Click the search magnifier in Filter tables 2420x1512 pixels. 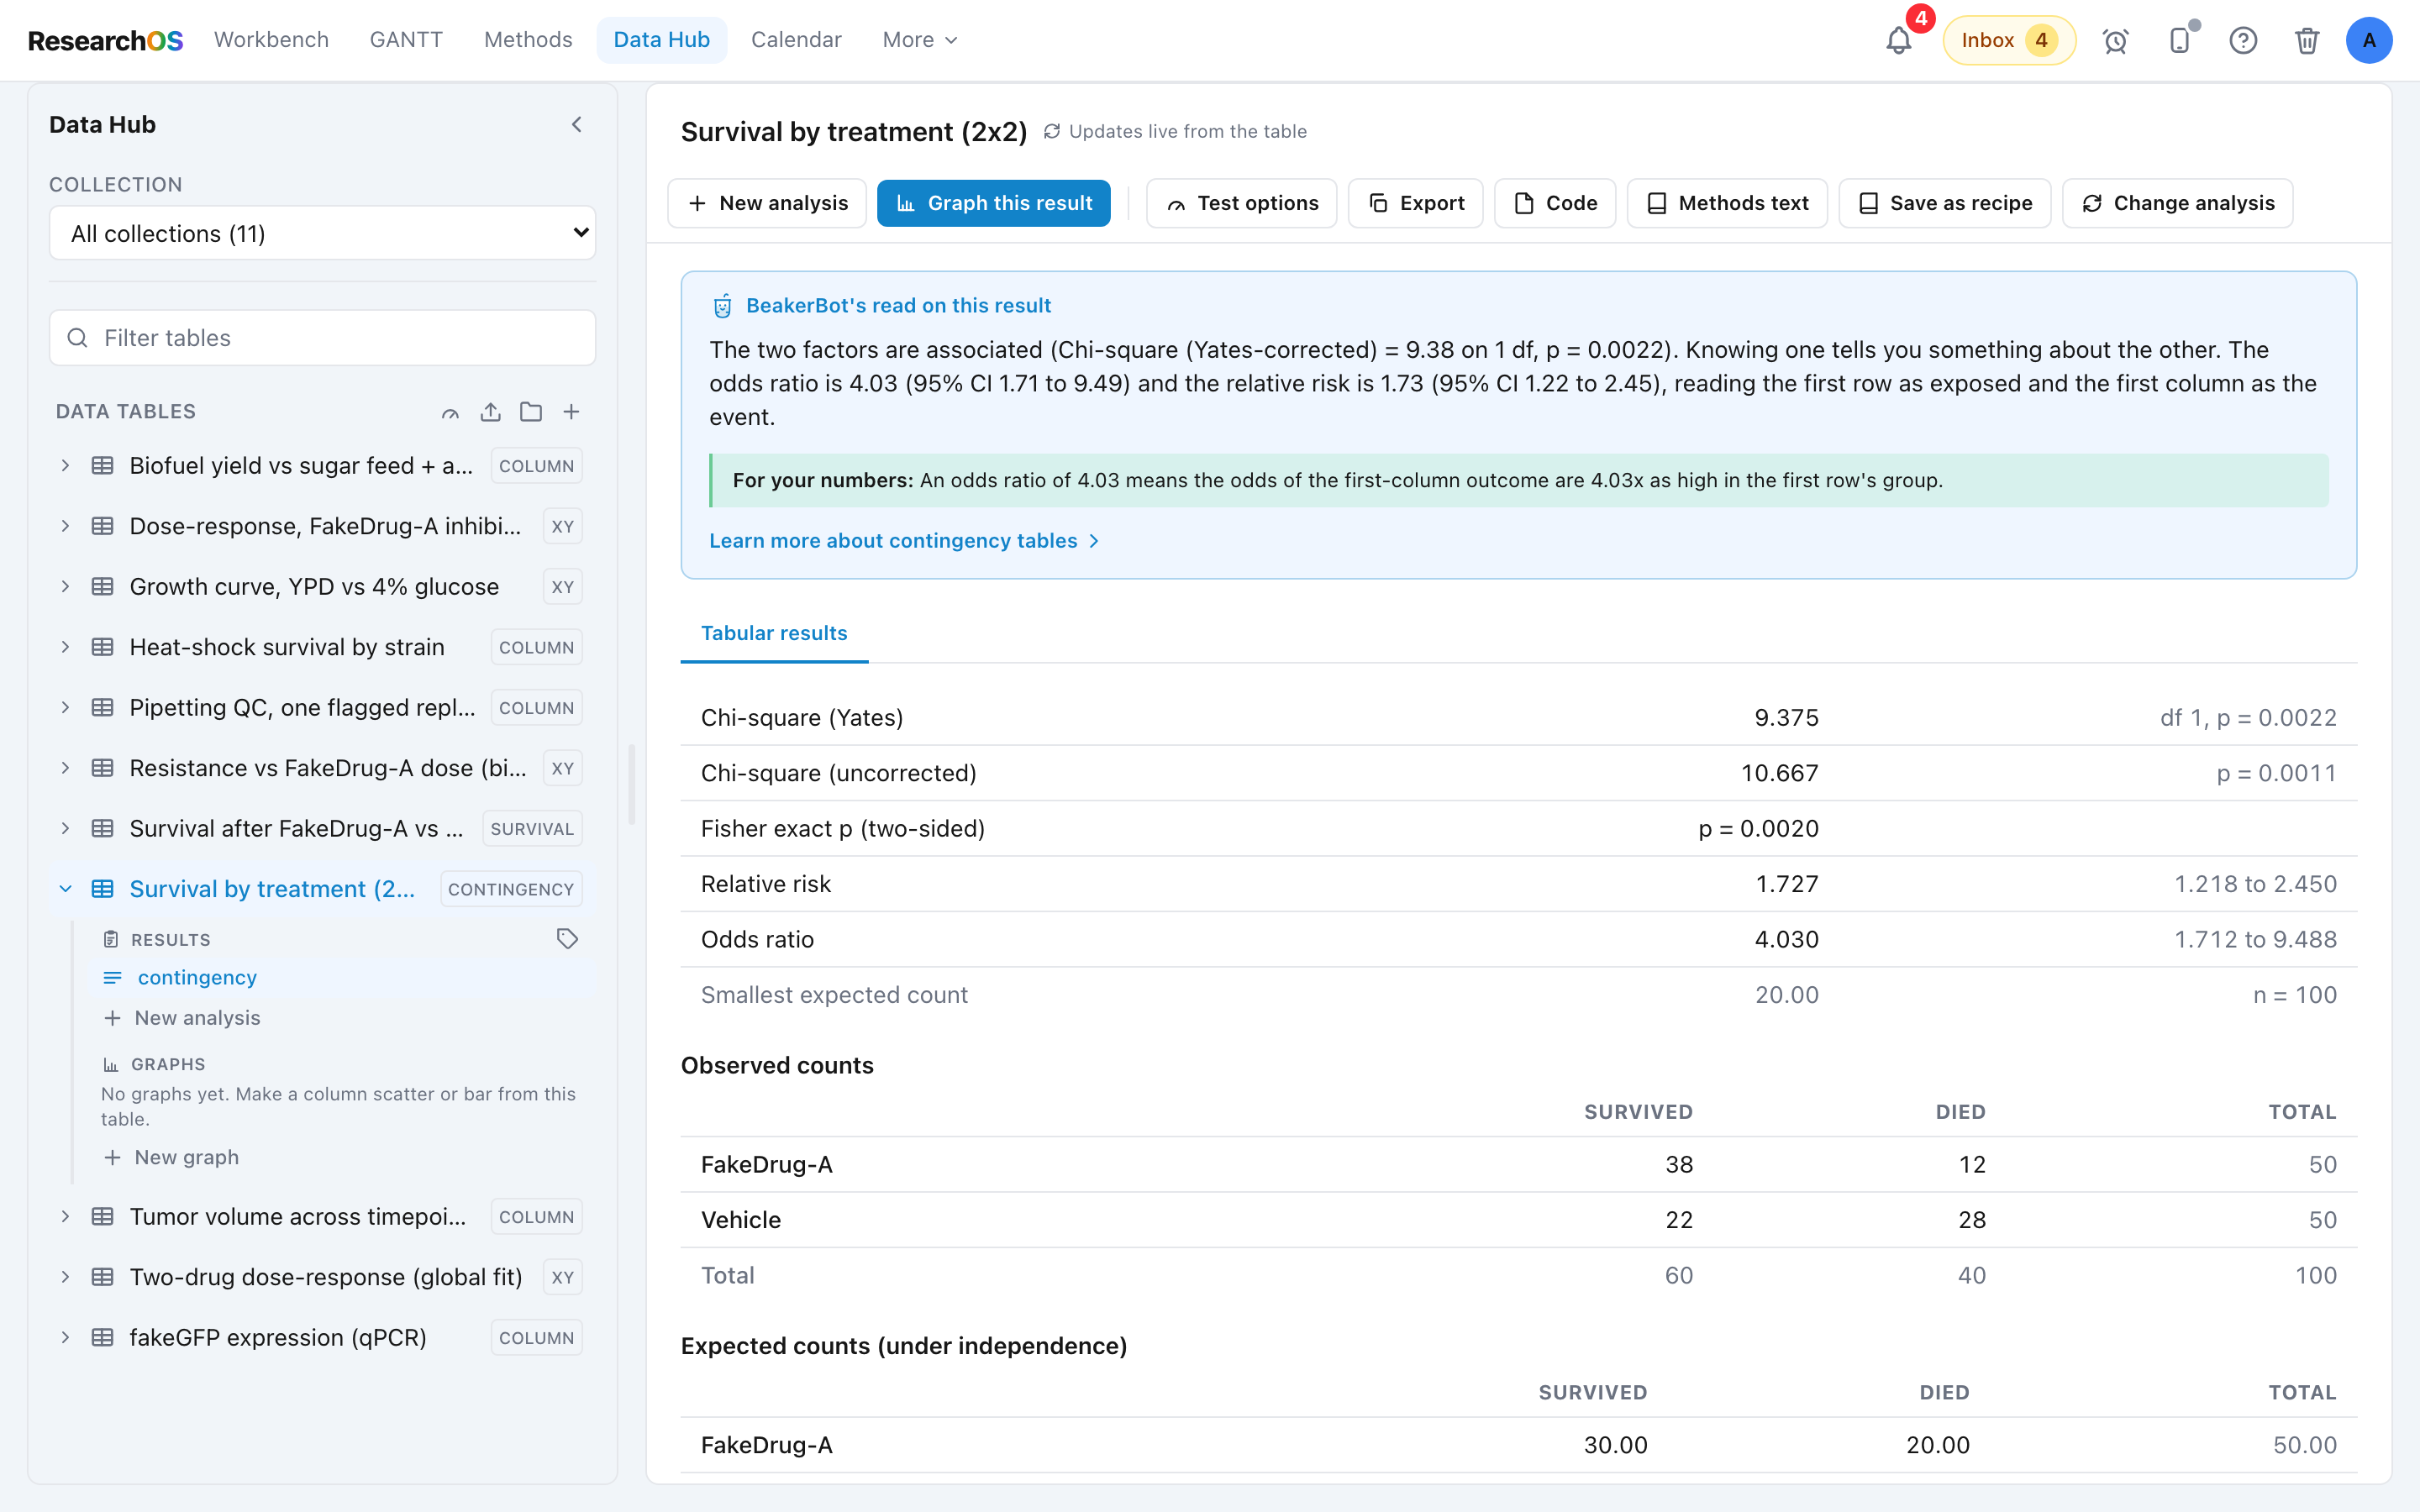77,338
